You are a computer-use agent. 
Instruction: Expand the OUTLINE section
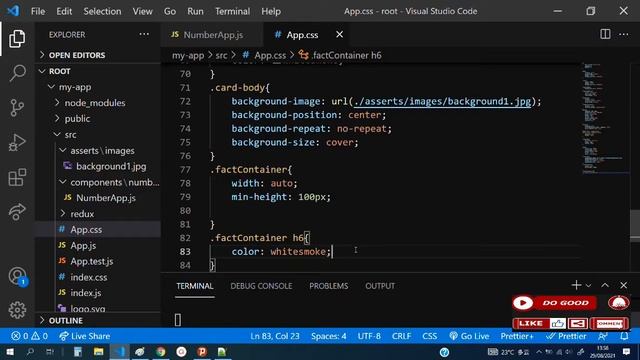[x=65, y=320]
